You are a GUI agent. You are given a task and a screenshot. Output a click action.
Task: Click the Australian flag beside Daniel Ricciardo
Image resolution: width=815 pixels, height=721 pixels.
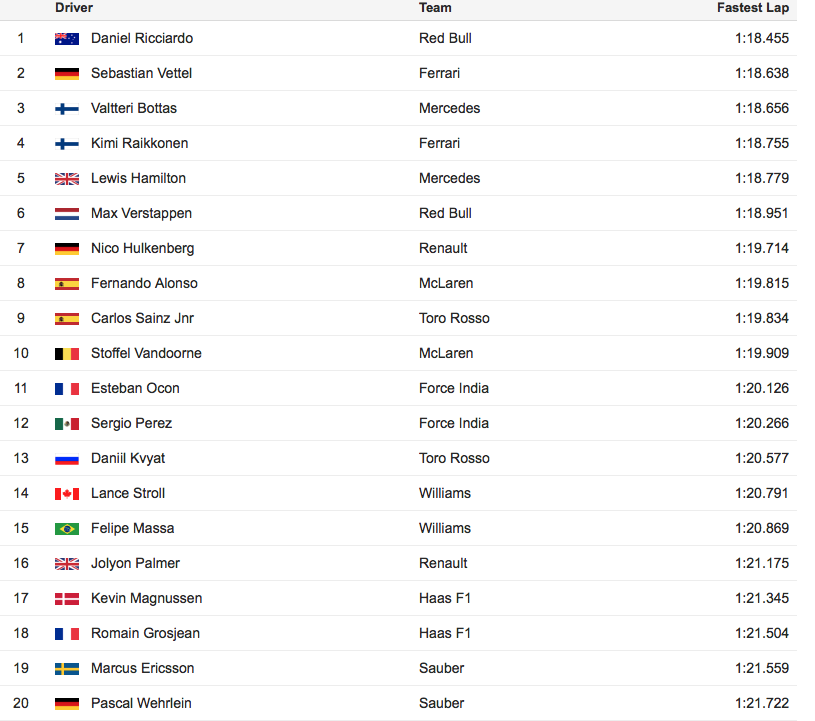tap(67, 39)
